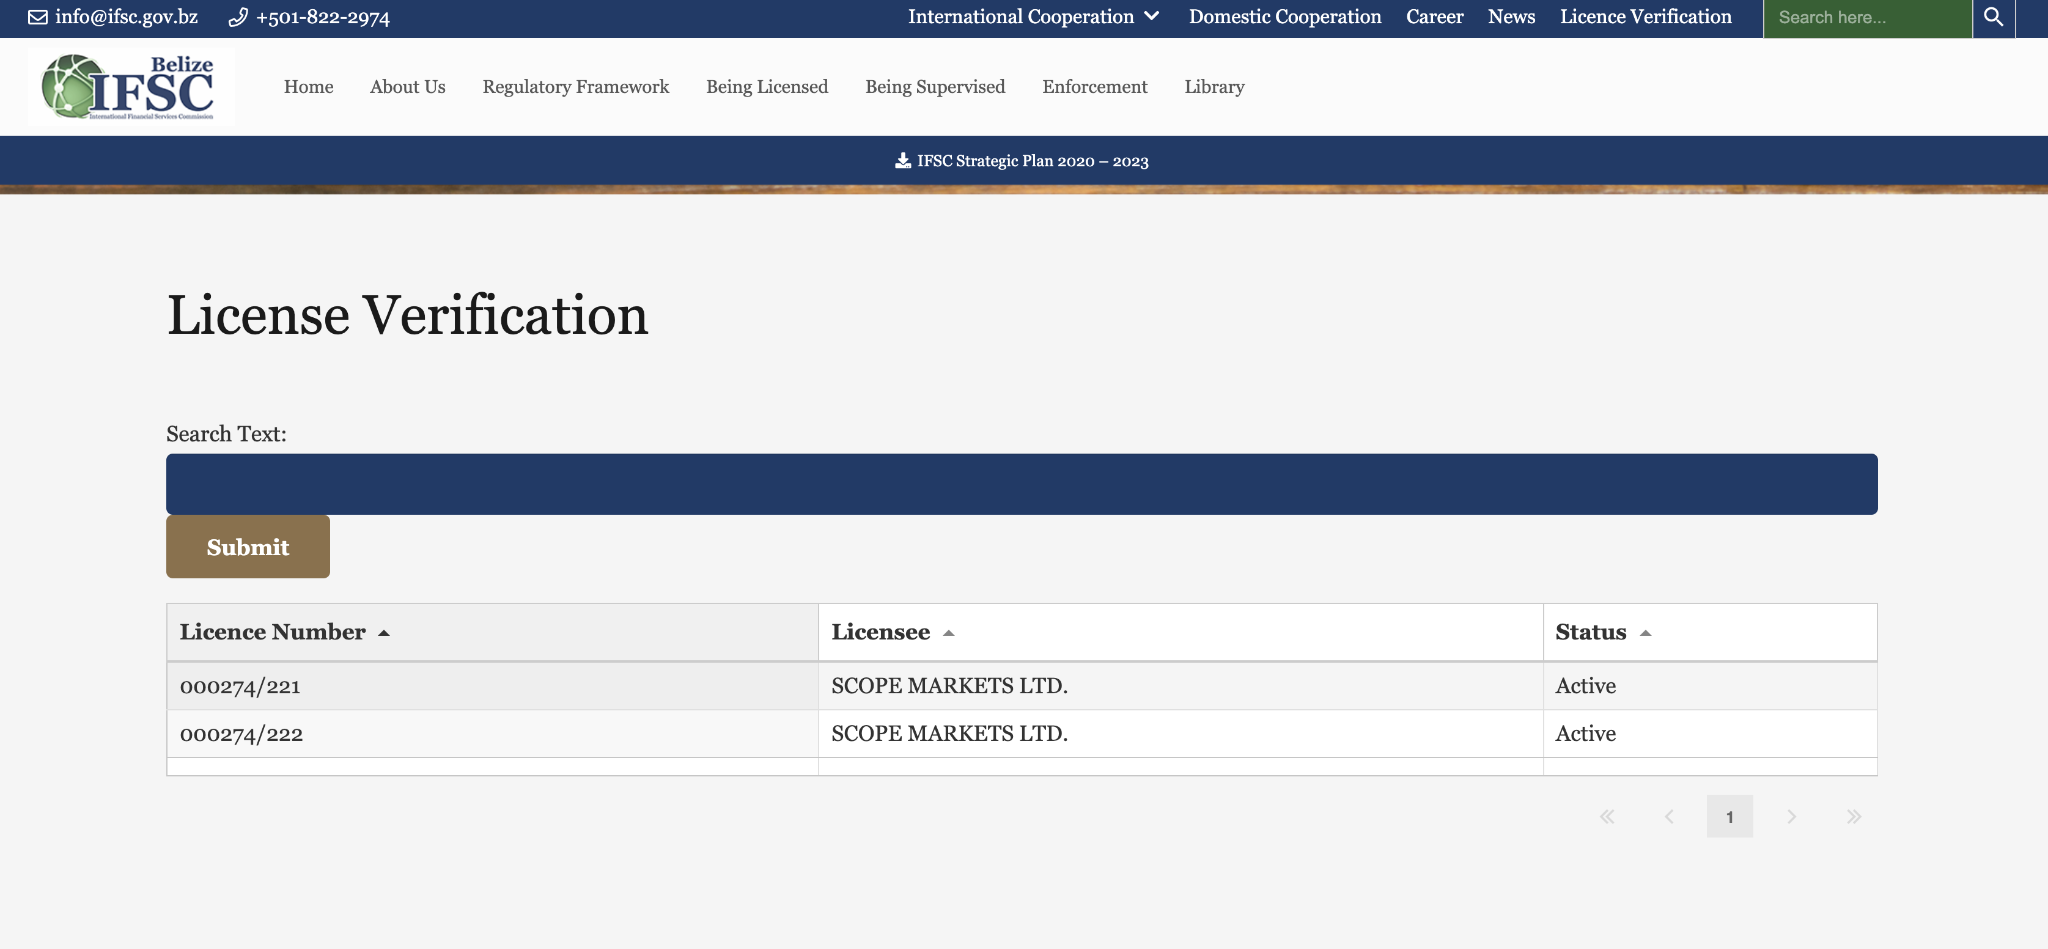This screenshot has height=949, width=2048.
Task: Open Licence Verification in top bar
Action: pyautogui.click(x=1646, y=17)
